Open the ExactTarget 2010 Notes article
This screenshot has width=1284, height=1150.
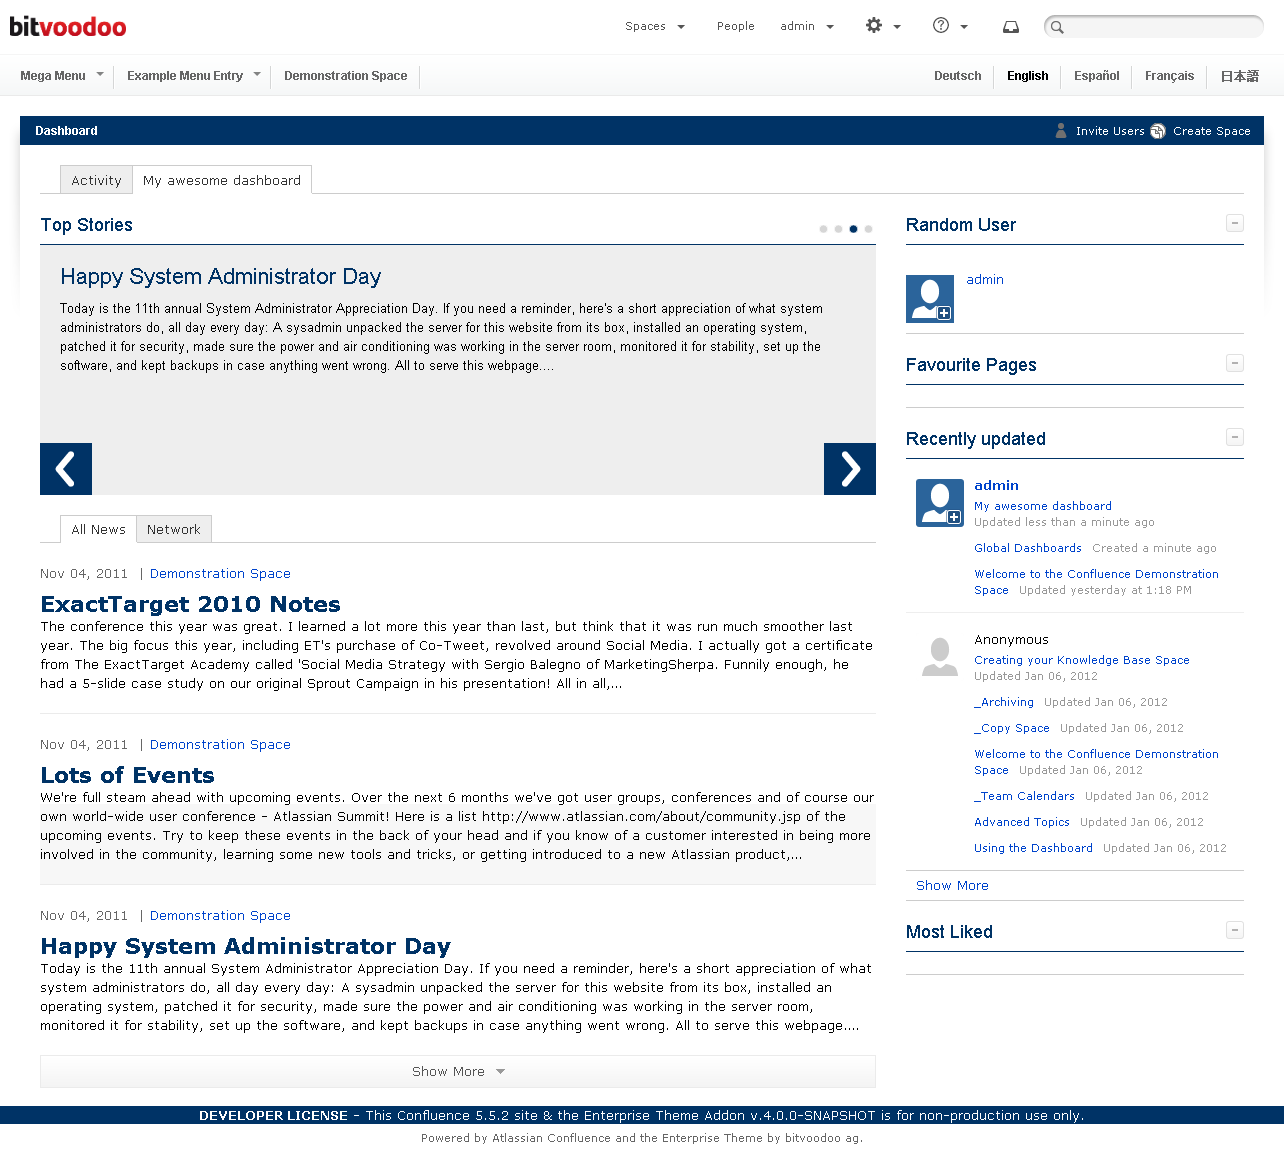tap(190, 604)
